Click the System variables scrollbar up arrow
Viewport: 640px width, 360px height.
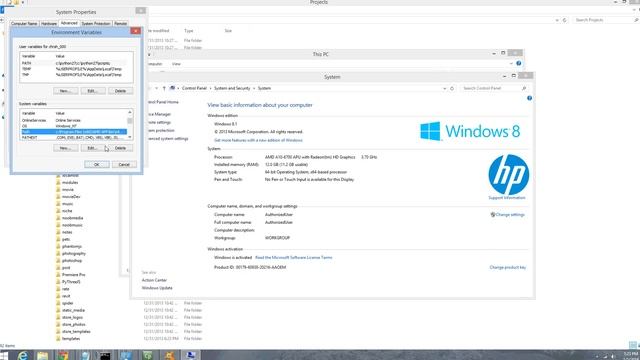pos(130,113)
